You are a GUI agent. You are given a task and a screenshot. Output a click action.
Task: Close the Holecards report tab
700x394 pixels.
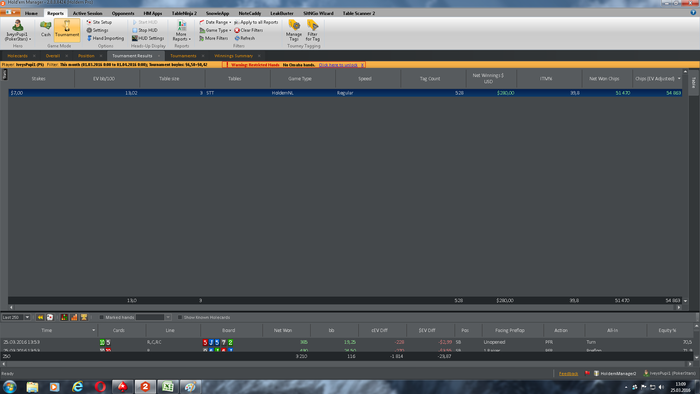(34, 56)
